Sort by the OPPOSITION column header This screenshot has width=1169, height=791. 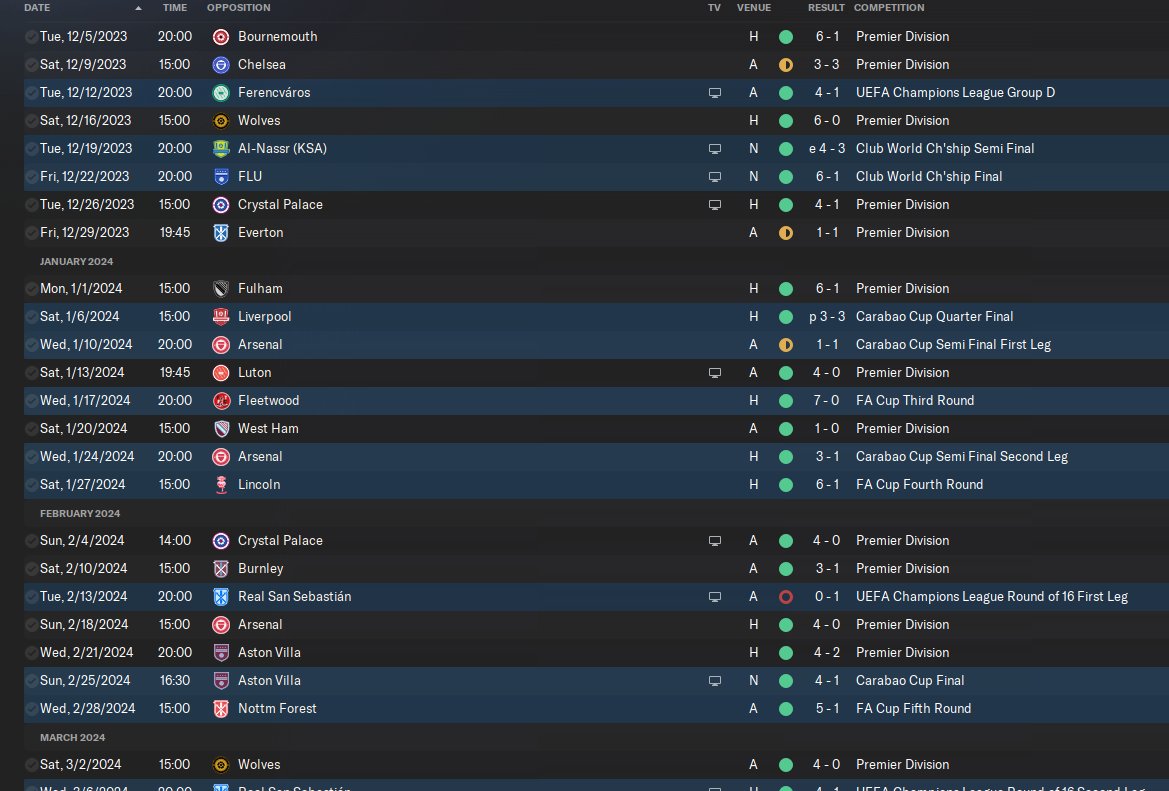click(x=239, y=7)
